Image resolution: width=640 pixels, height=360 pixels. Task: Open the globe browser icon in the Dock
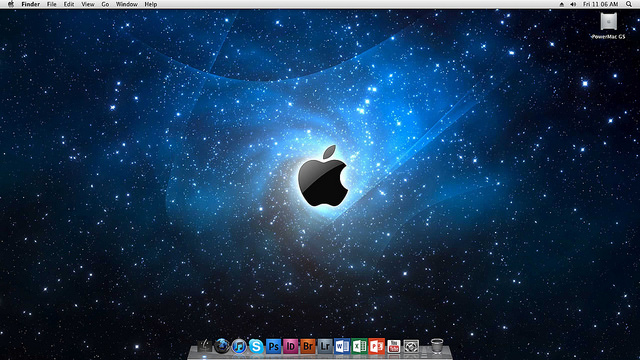(222, 346)
